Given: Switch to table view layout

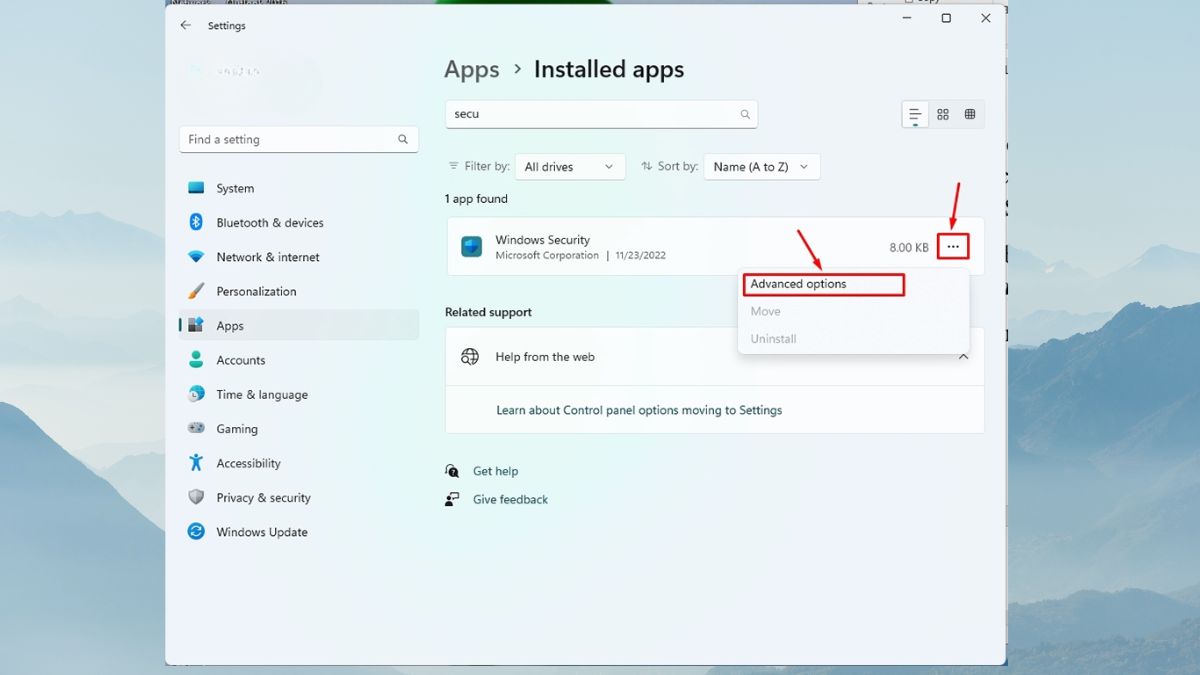Looking at the screenshot, I should 970,115.
